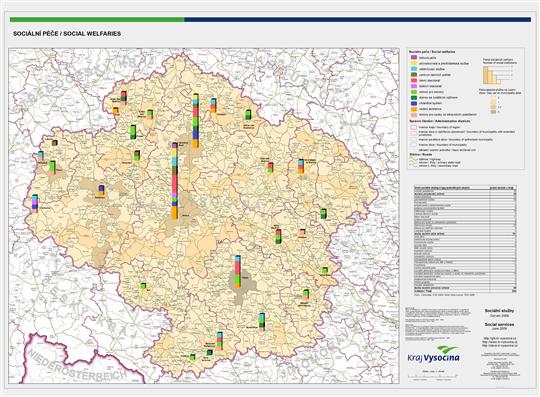This screenshot has width=540, height=397.
Task: Click the tallest multicolored bar chart in map center
Action: pyautogui.click(x=175, y=181)
